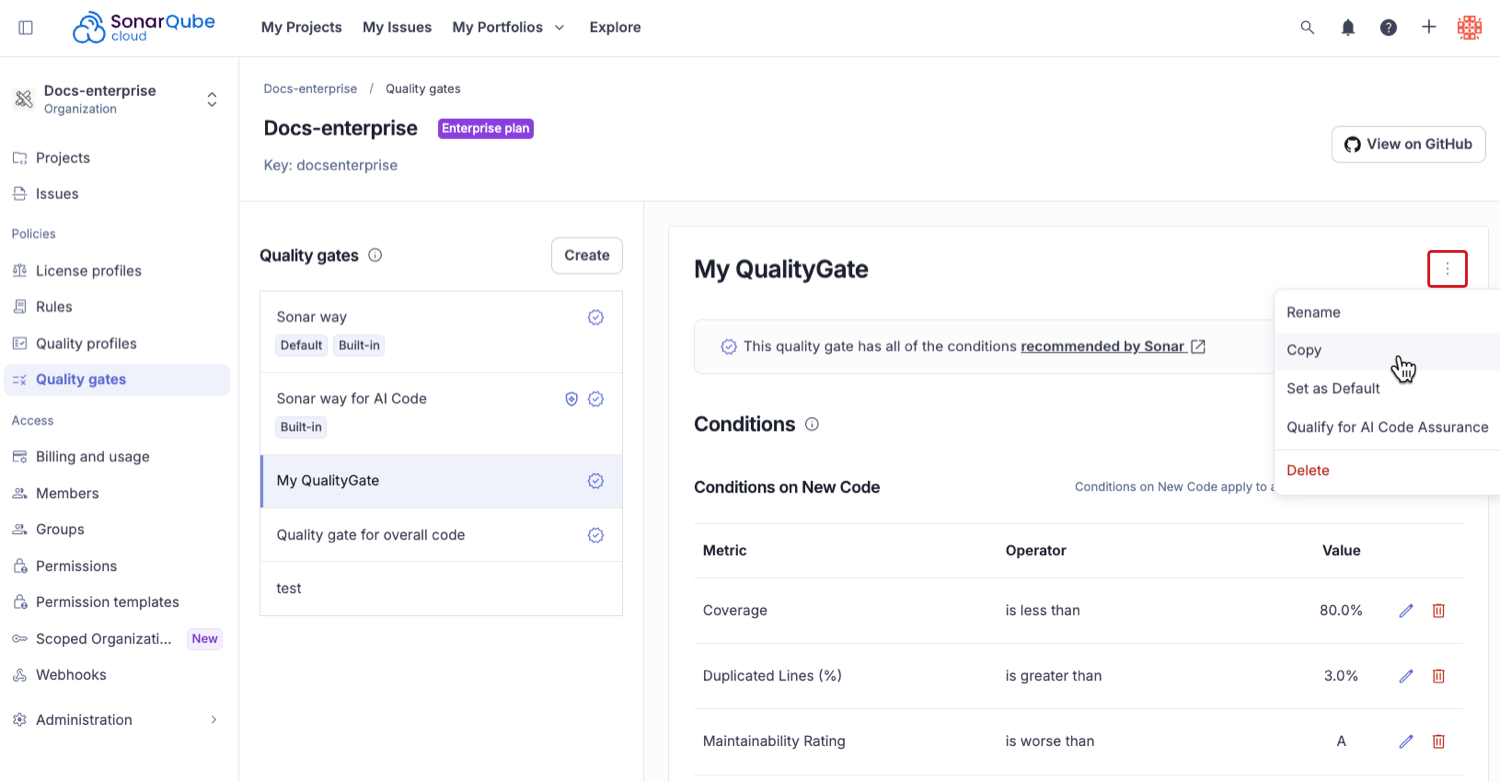This screenshot has width=1500, height=782.
Task: Expand the Administration menu chevron
Action: click(214, 720)
